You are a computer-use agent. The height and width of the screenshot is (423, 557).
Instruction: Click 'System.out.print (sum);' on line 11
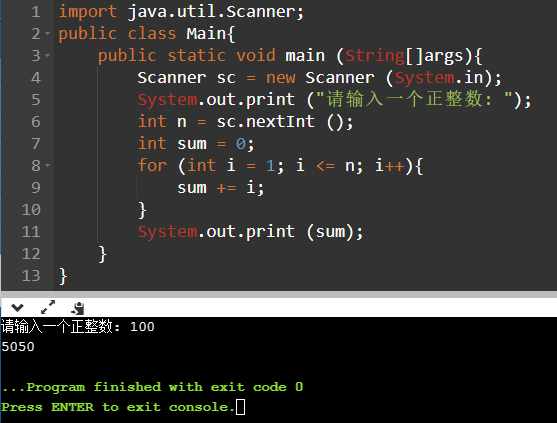tap(250, 232)
